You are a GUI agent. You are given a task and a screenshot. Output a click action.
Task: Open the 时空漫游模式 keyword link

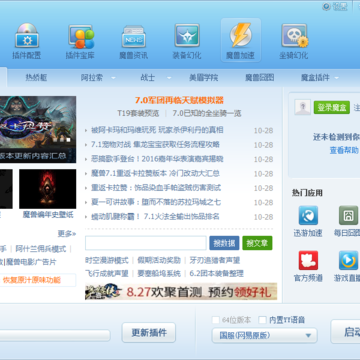107,260
